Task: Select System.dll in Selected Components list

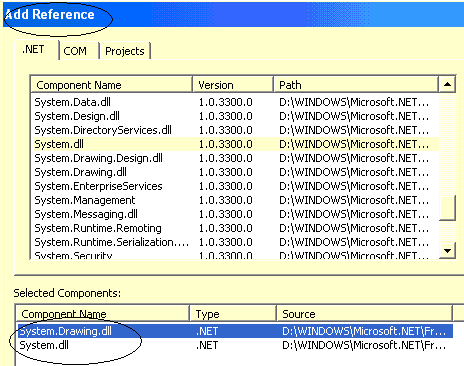Action: (235, 345)
